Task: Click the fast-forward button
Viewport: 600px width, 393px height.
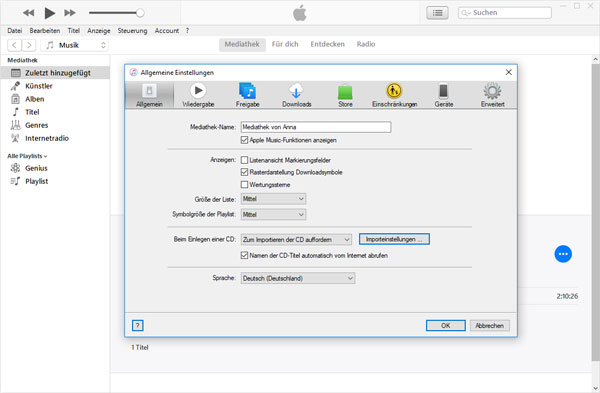Action: (x=70, y=13)
